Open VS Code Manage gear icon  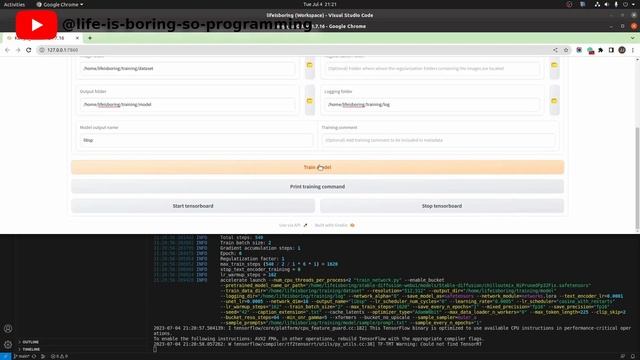[x=8, y=344]
